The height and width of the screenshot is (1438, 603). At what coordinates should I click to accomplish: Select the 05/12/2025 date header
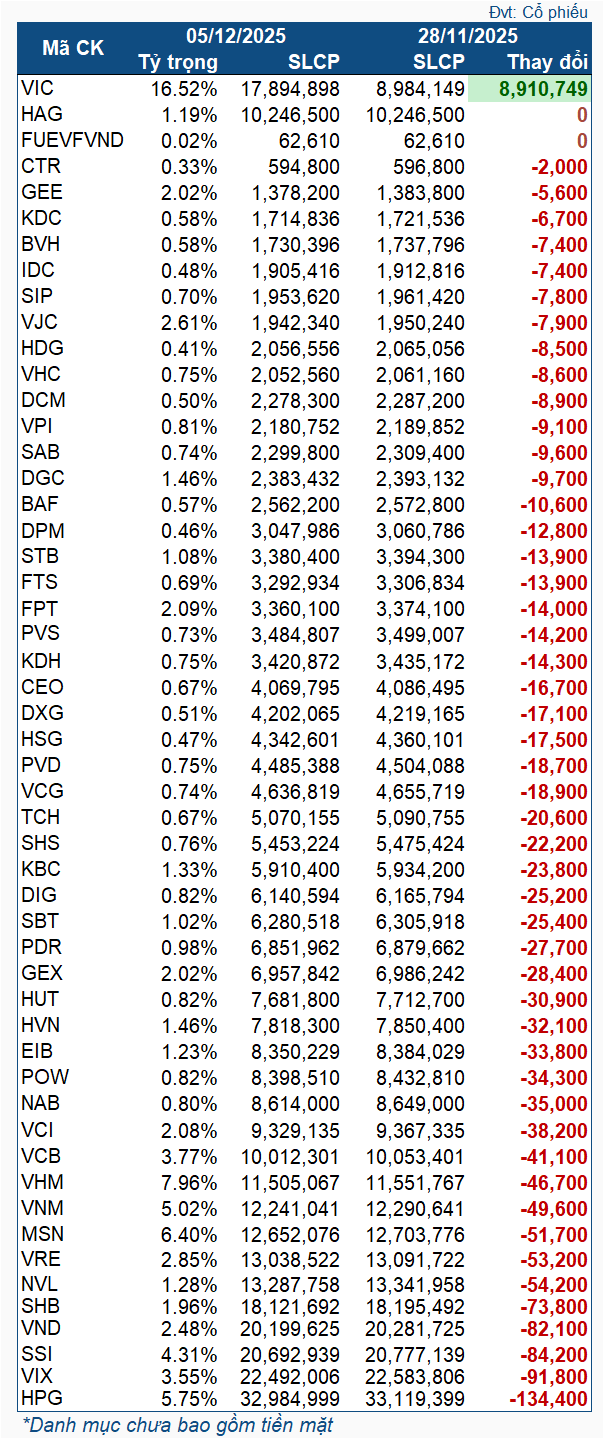pos(236,36)
